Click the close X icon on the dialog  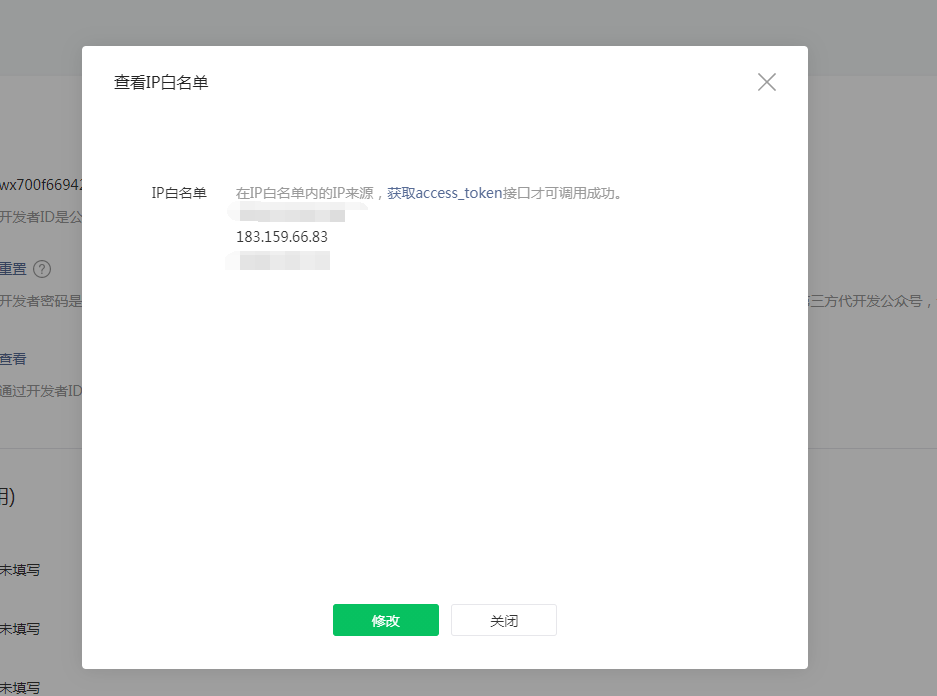(x=766, y=82)
